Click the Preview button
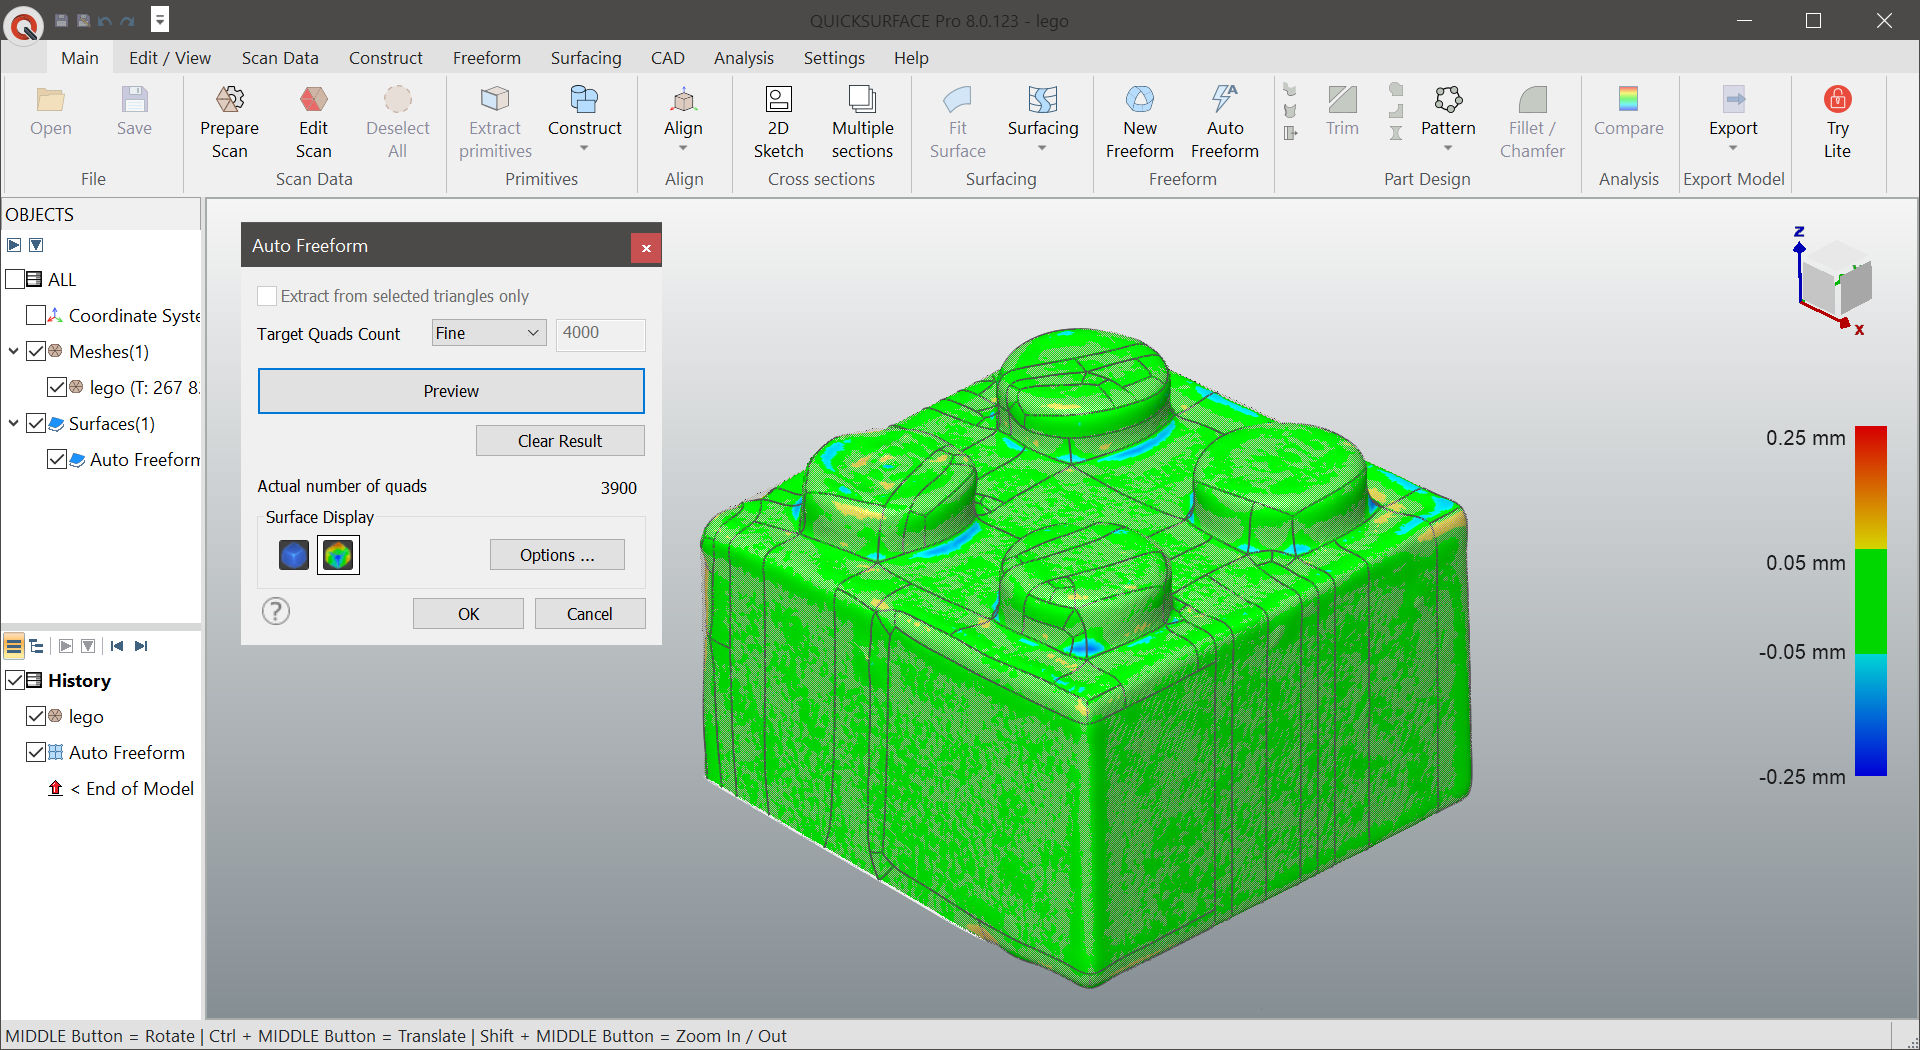The image size is (1920, 1050). coord(451,391)
